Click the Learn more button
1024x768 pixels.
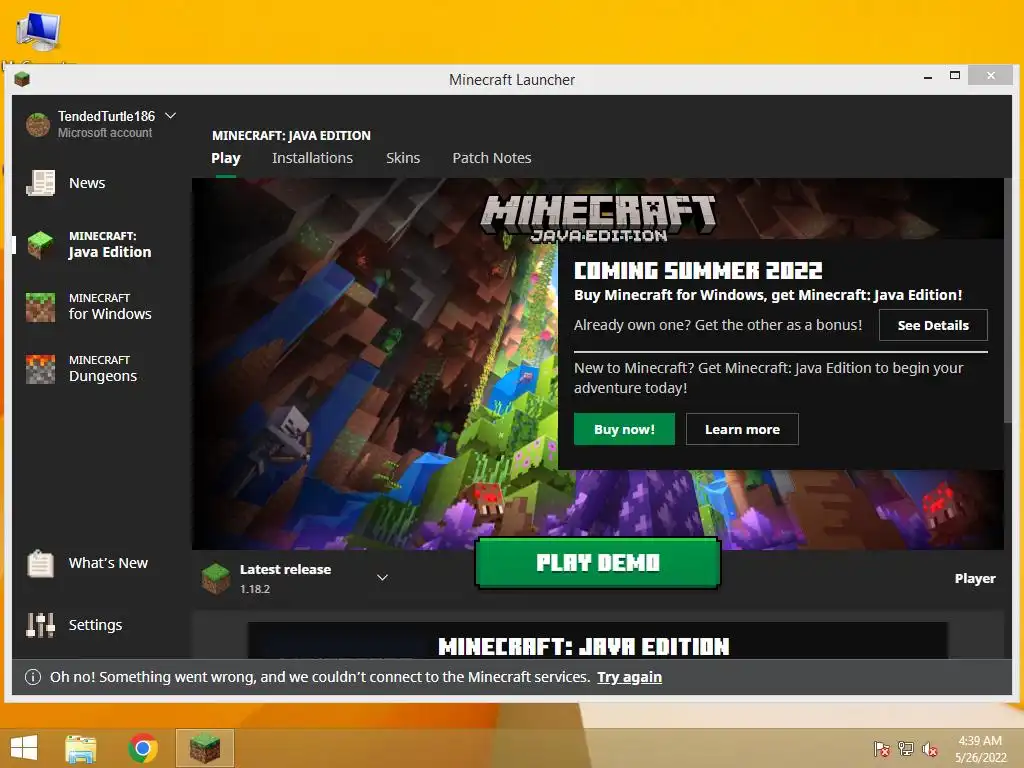tap(742, 429)
